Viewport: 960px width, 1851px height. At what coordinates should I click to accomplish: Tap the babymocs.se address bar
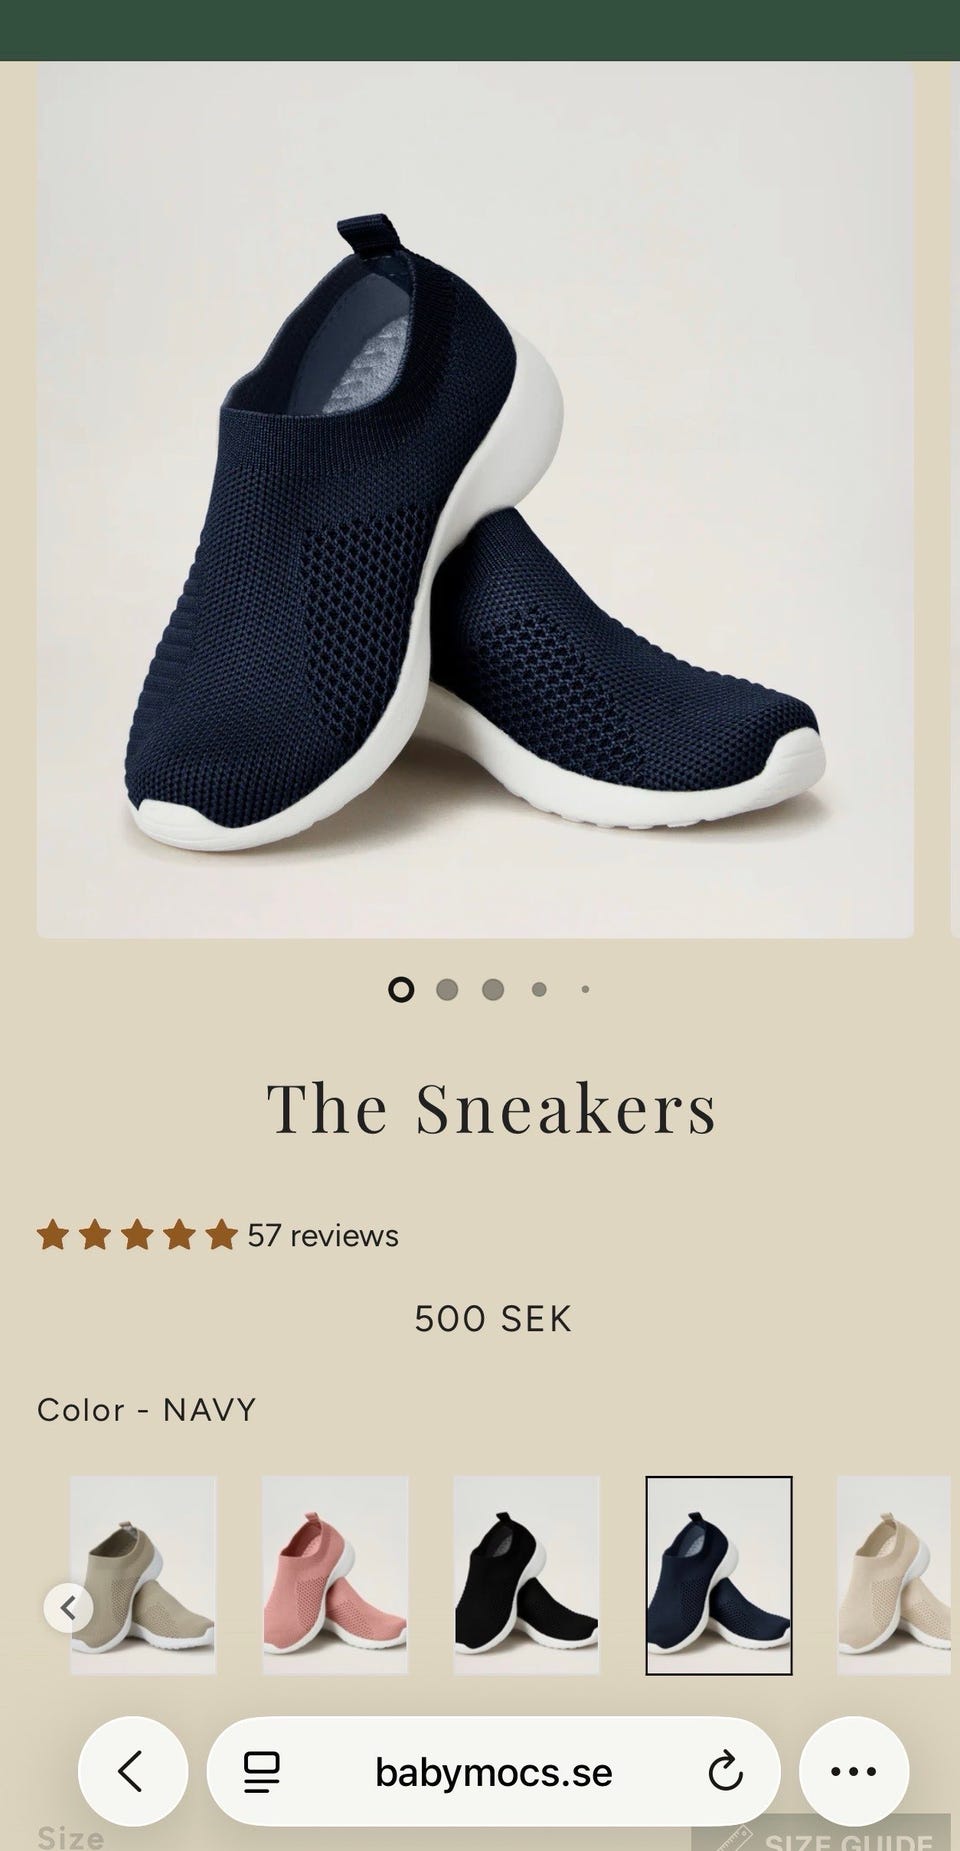pyautogui.click(x=493, y=1772)
